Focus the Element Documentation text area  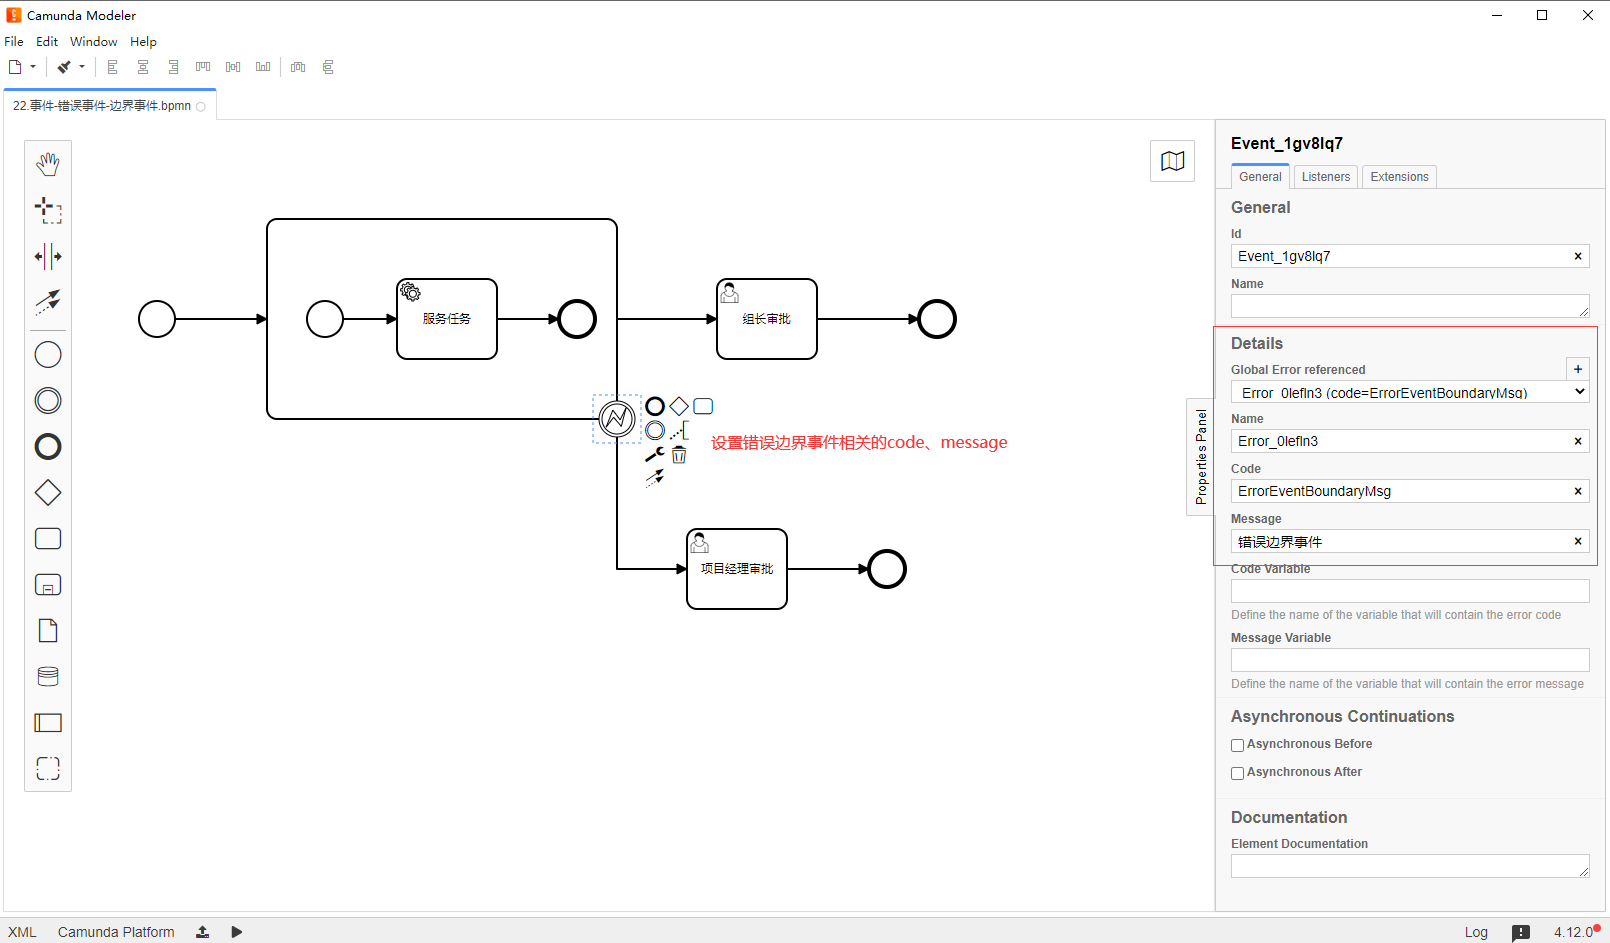(x=1410, y=866)
